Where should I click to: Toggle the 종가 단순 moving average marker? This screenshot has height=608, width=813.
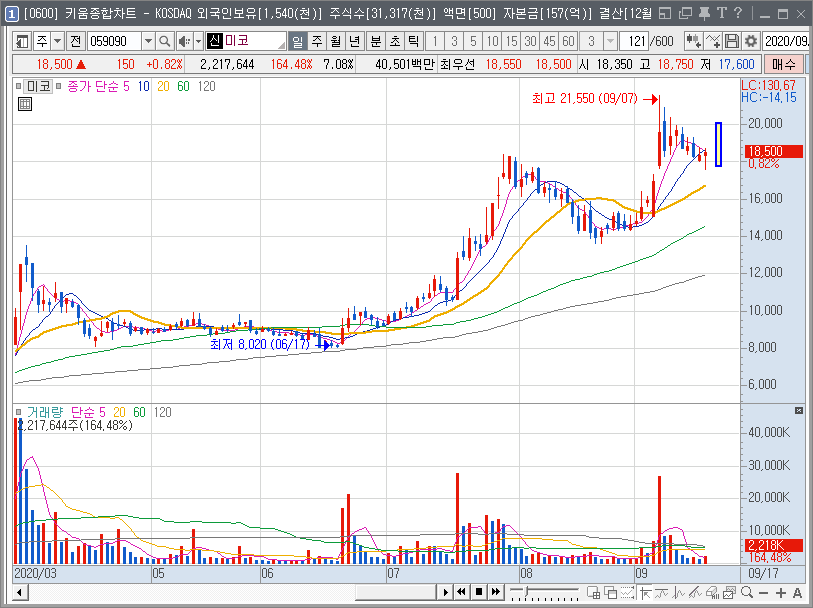pyautogui.click(x=59, y=86)
